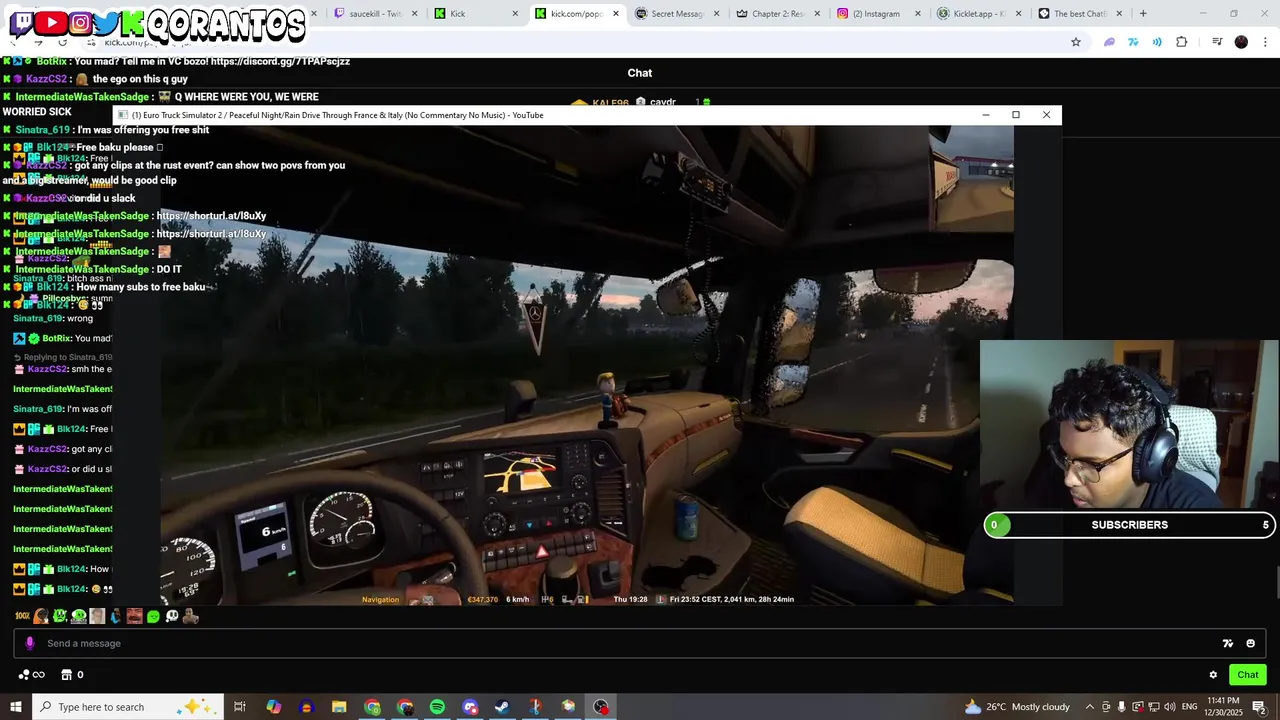Open the weather widget showing 26°C
This screenshot has width=1280, height=720.
pos(1017,707)
